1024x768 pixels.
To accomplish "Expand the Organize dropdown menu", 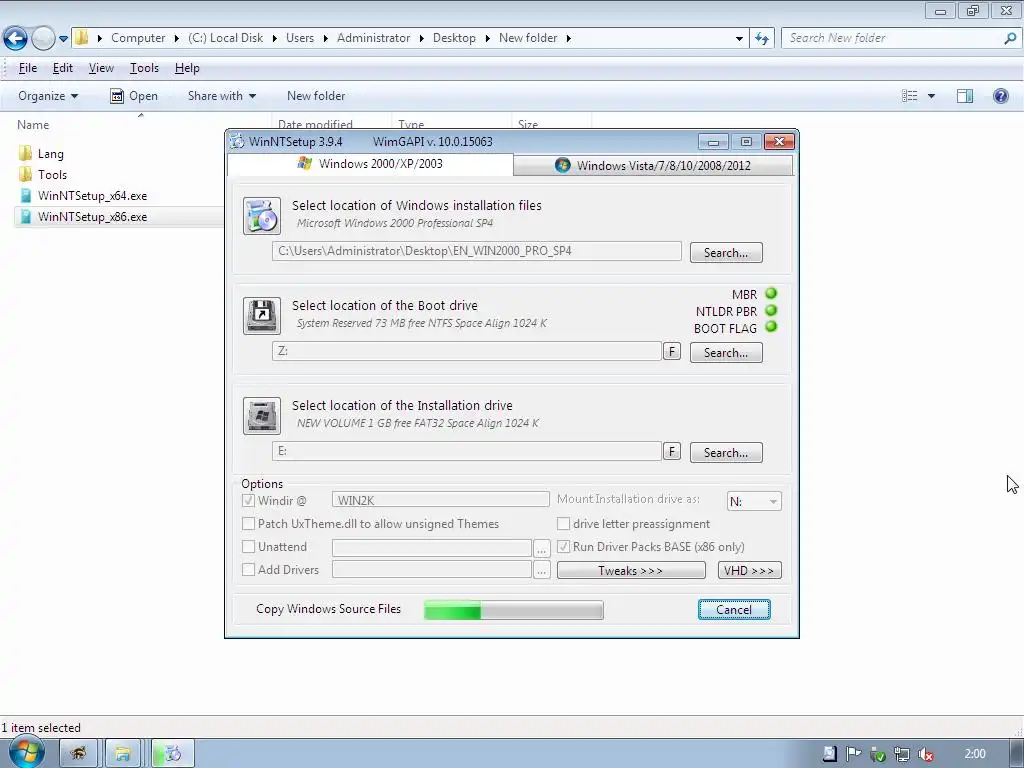I will tap(48, 96).
